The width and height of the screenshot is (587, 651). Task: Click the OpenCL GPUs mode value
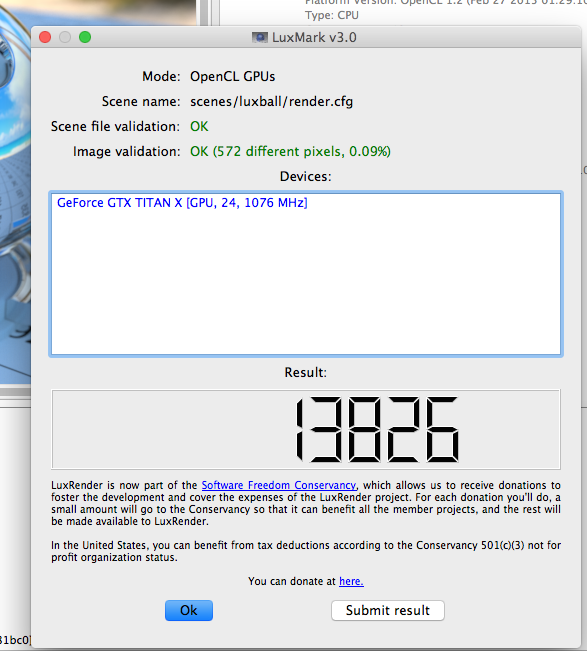pyautogui.click(x=232, y=76)
